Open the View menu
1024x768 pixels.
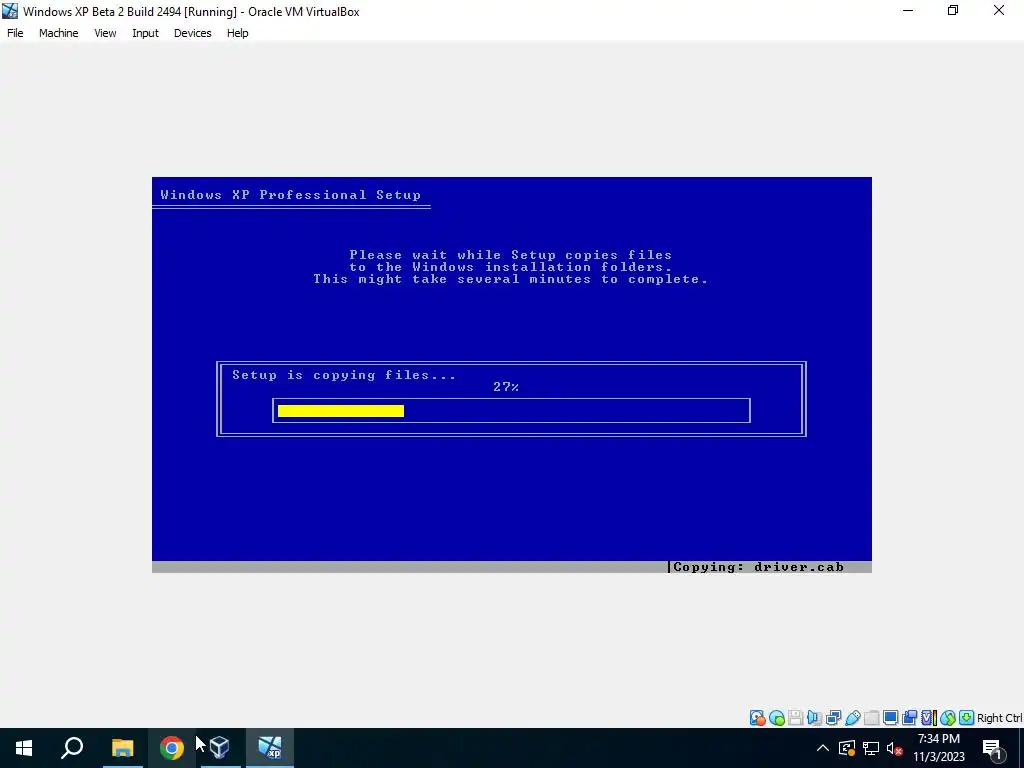pos(104,33)
